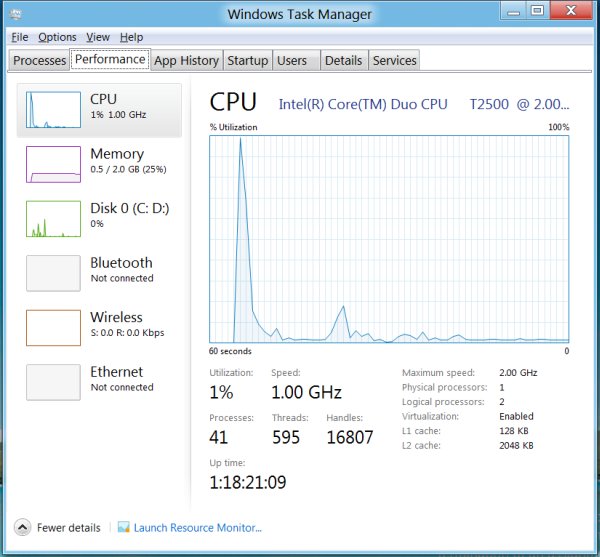Click the Resource Monitor icon
Image resolution: width=600 pixels, height=557 pixels.
click(x=124, y=527)
